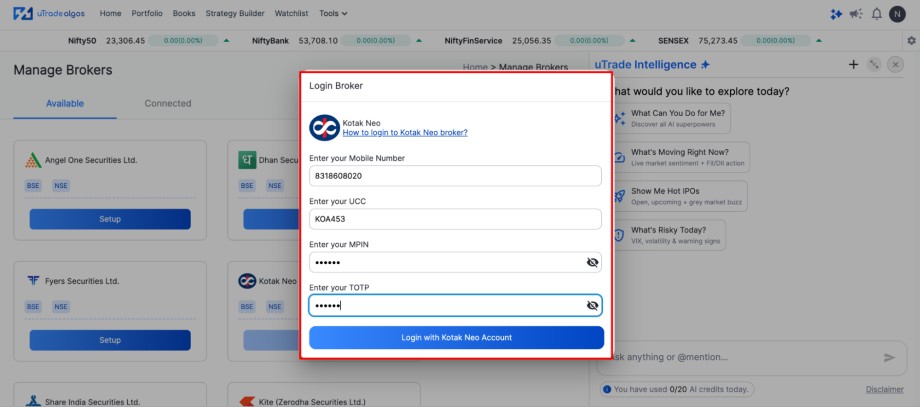Viewport: 920px width, 407px height.
Task: Click Home in the breadcrumb
Action: point(475,67)
